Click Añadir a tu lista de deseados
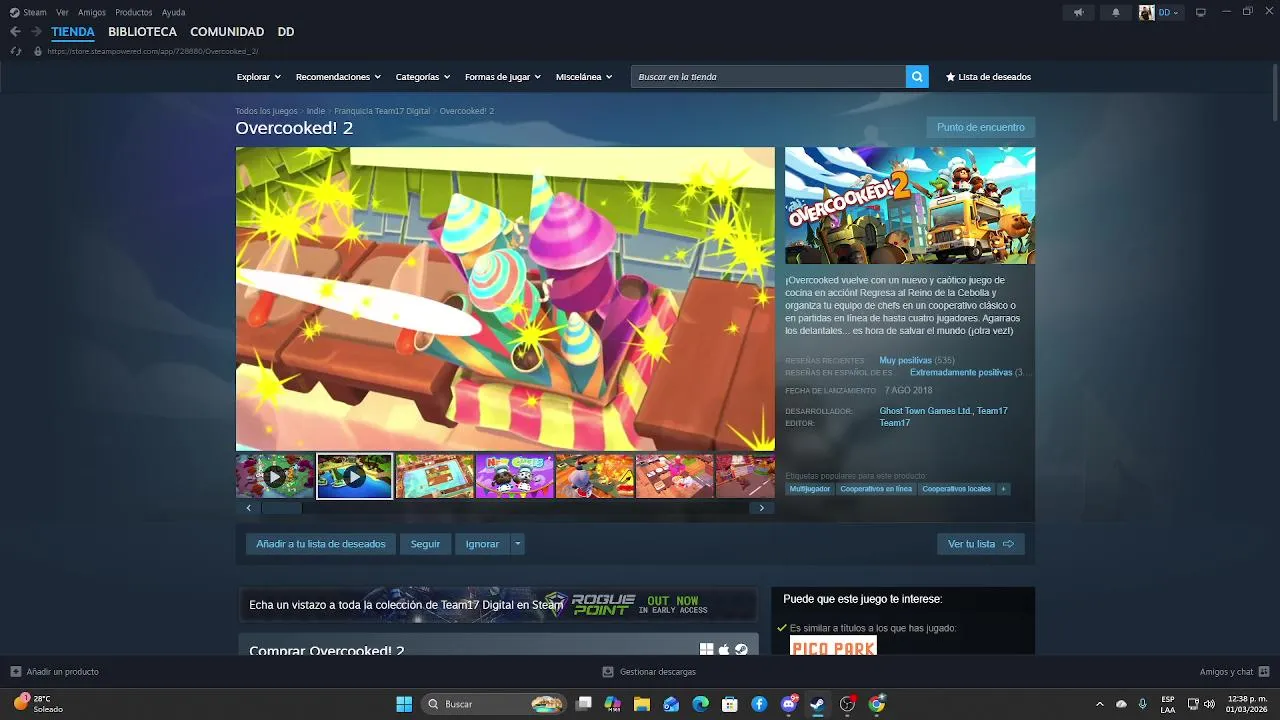The width and height of the screenshot is (1280, 720). point(321,544)
